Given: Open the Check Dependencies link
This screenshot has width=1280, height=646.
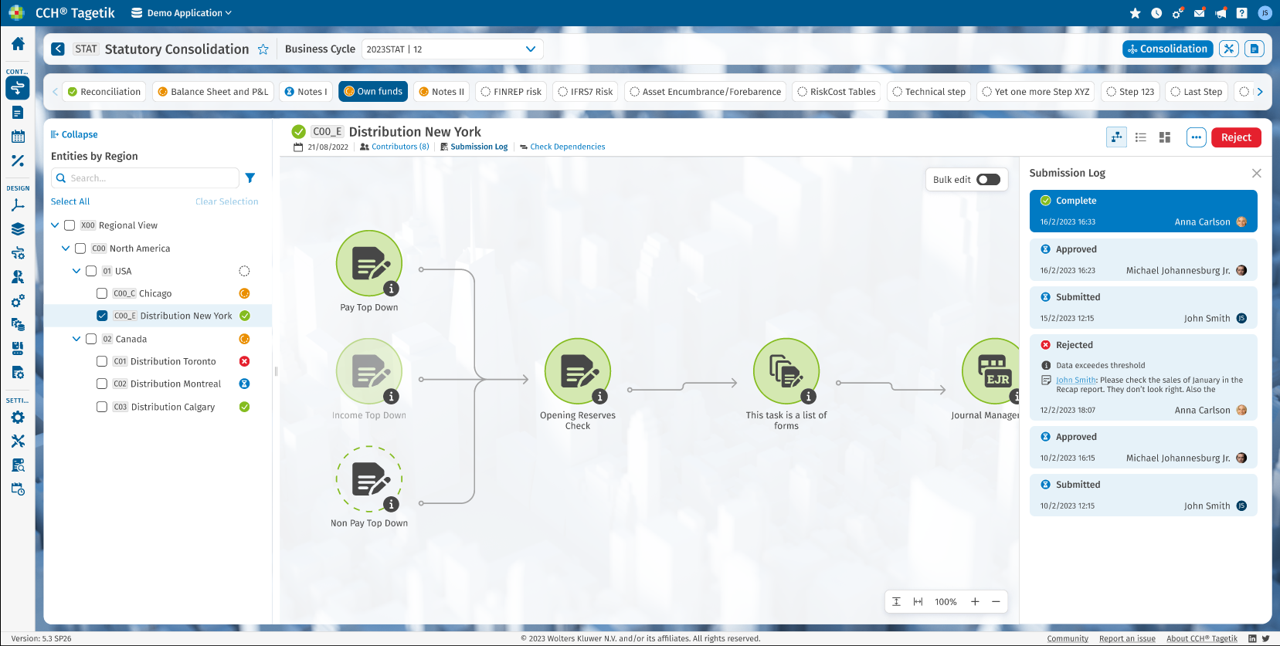Looking at the screenshot, I should pyautogui.click(x=566, y=147).
